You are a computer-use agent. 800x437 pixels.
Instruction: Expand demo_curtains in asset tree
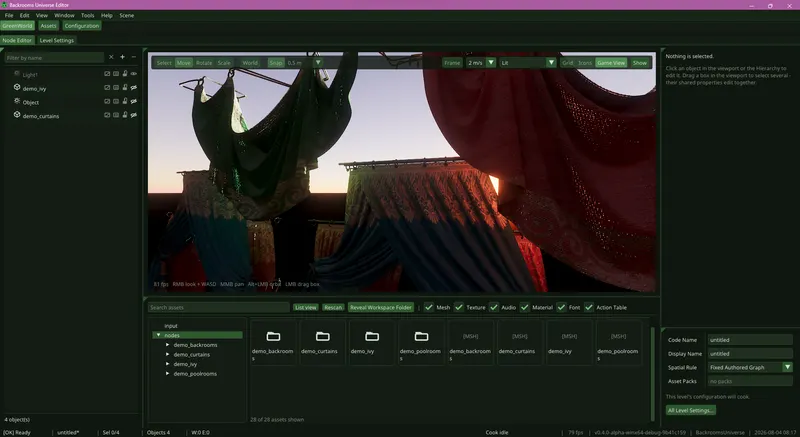pyautogui.click(x=167, y=354)
